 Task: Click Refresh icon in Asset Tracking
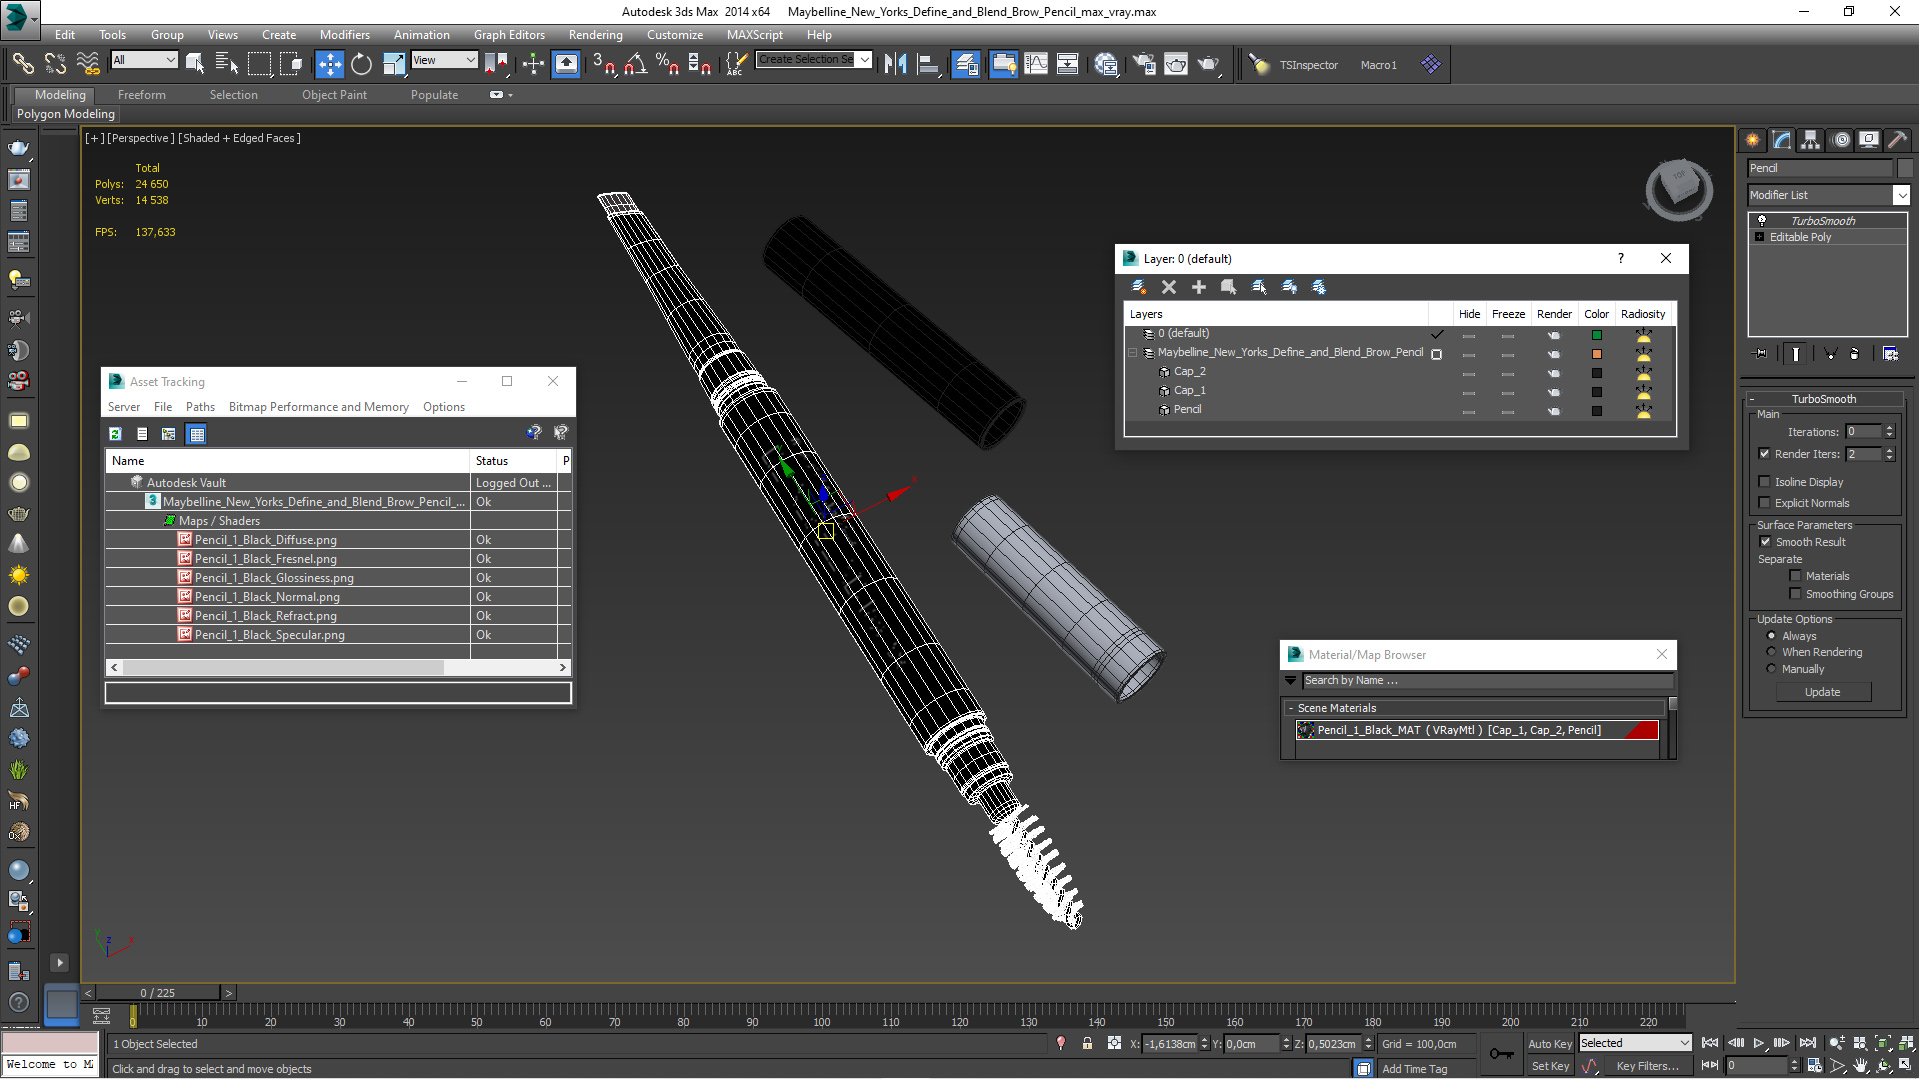(x=115, y=434)
